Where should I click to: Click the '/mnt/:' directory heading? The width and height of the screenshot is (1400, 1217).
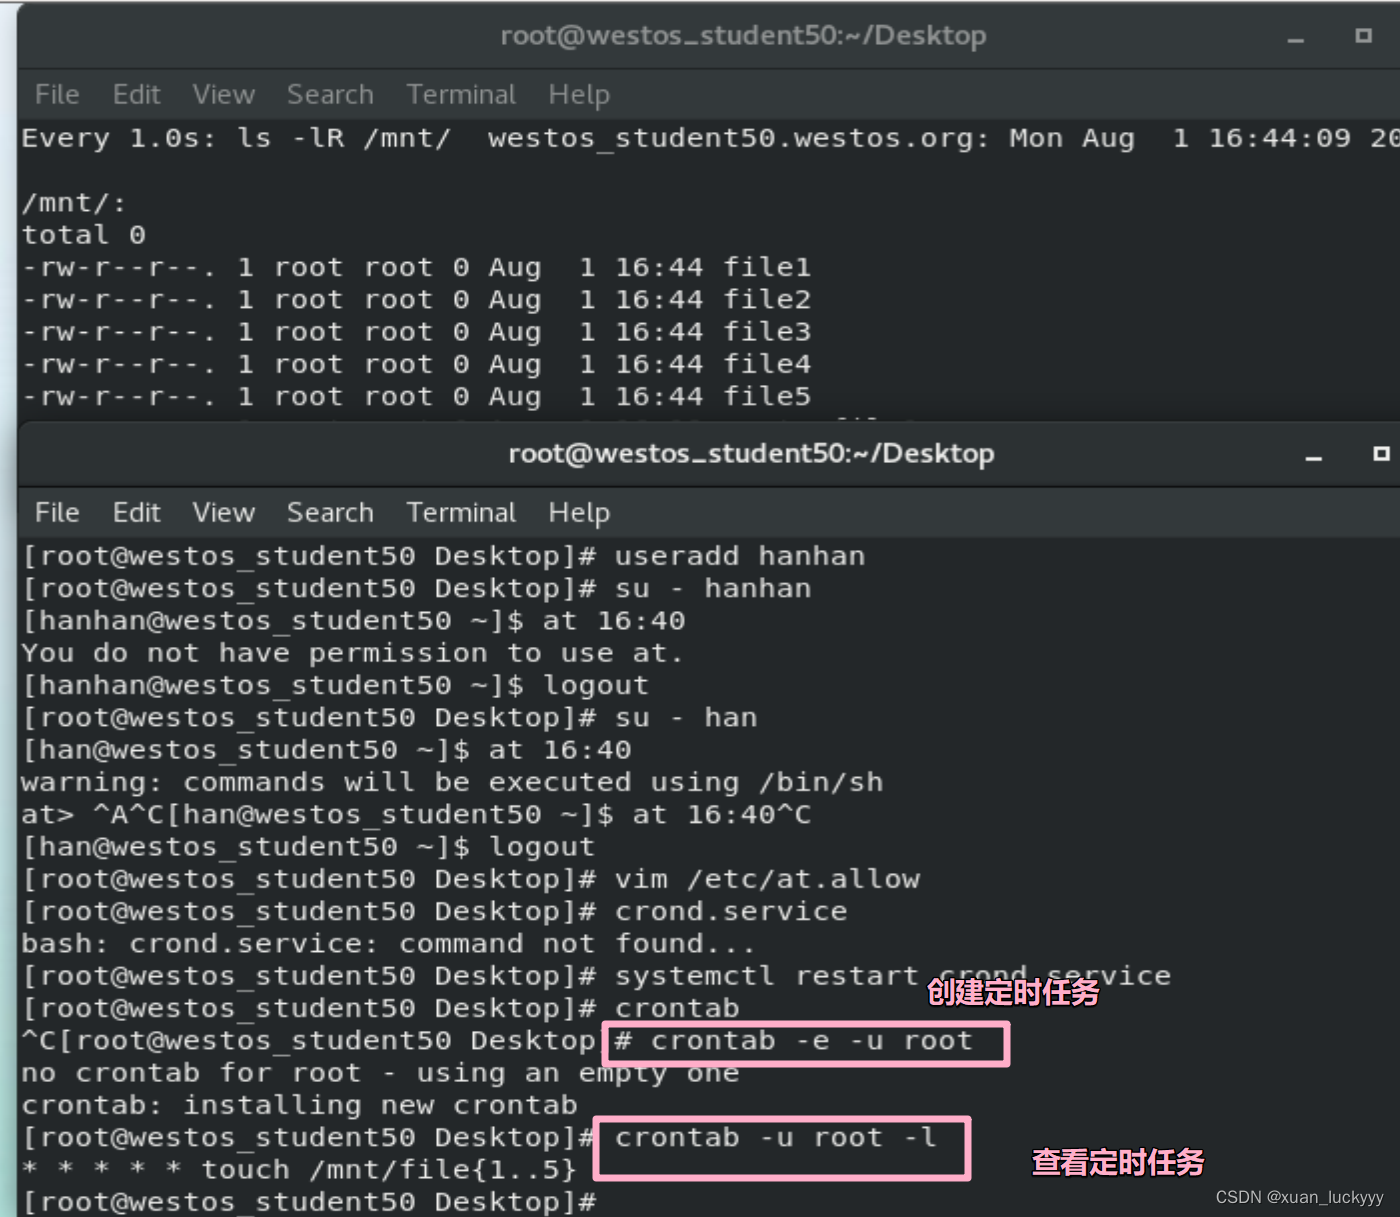(x=74, y=203)
